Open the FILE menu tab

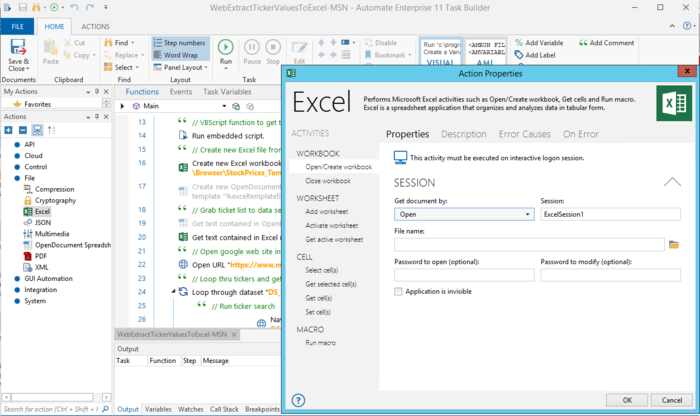tap(17, 26)
